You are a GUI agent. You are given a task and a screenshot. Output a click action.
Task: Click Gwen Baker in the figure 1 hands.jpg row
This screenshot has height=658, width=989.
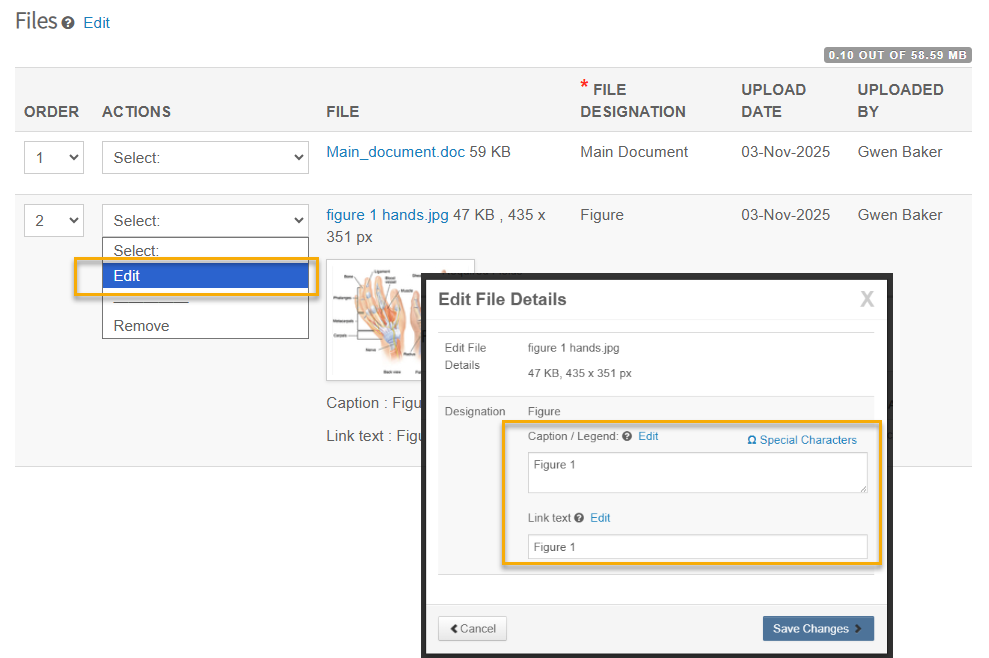coord(899,215)
